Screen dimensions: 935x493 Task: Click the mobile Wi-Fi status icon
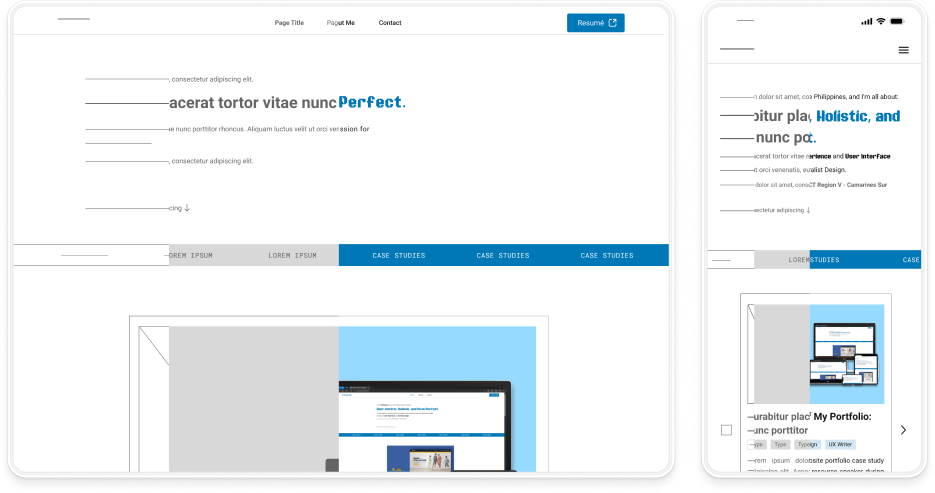tap(881, 21)
